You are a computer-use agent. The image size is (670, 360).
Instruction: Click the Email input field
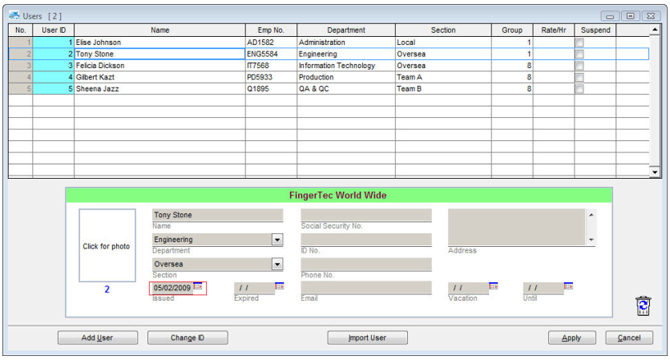tap(366, 288)
